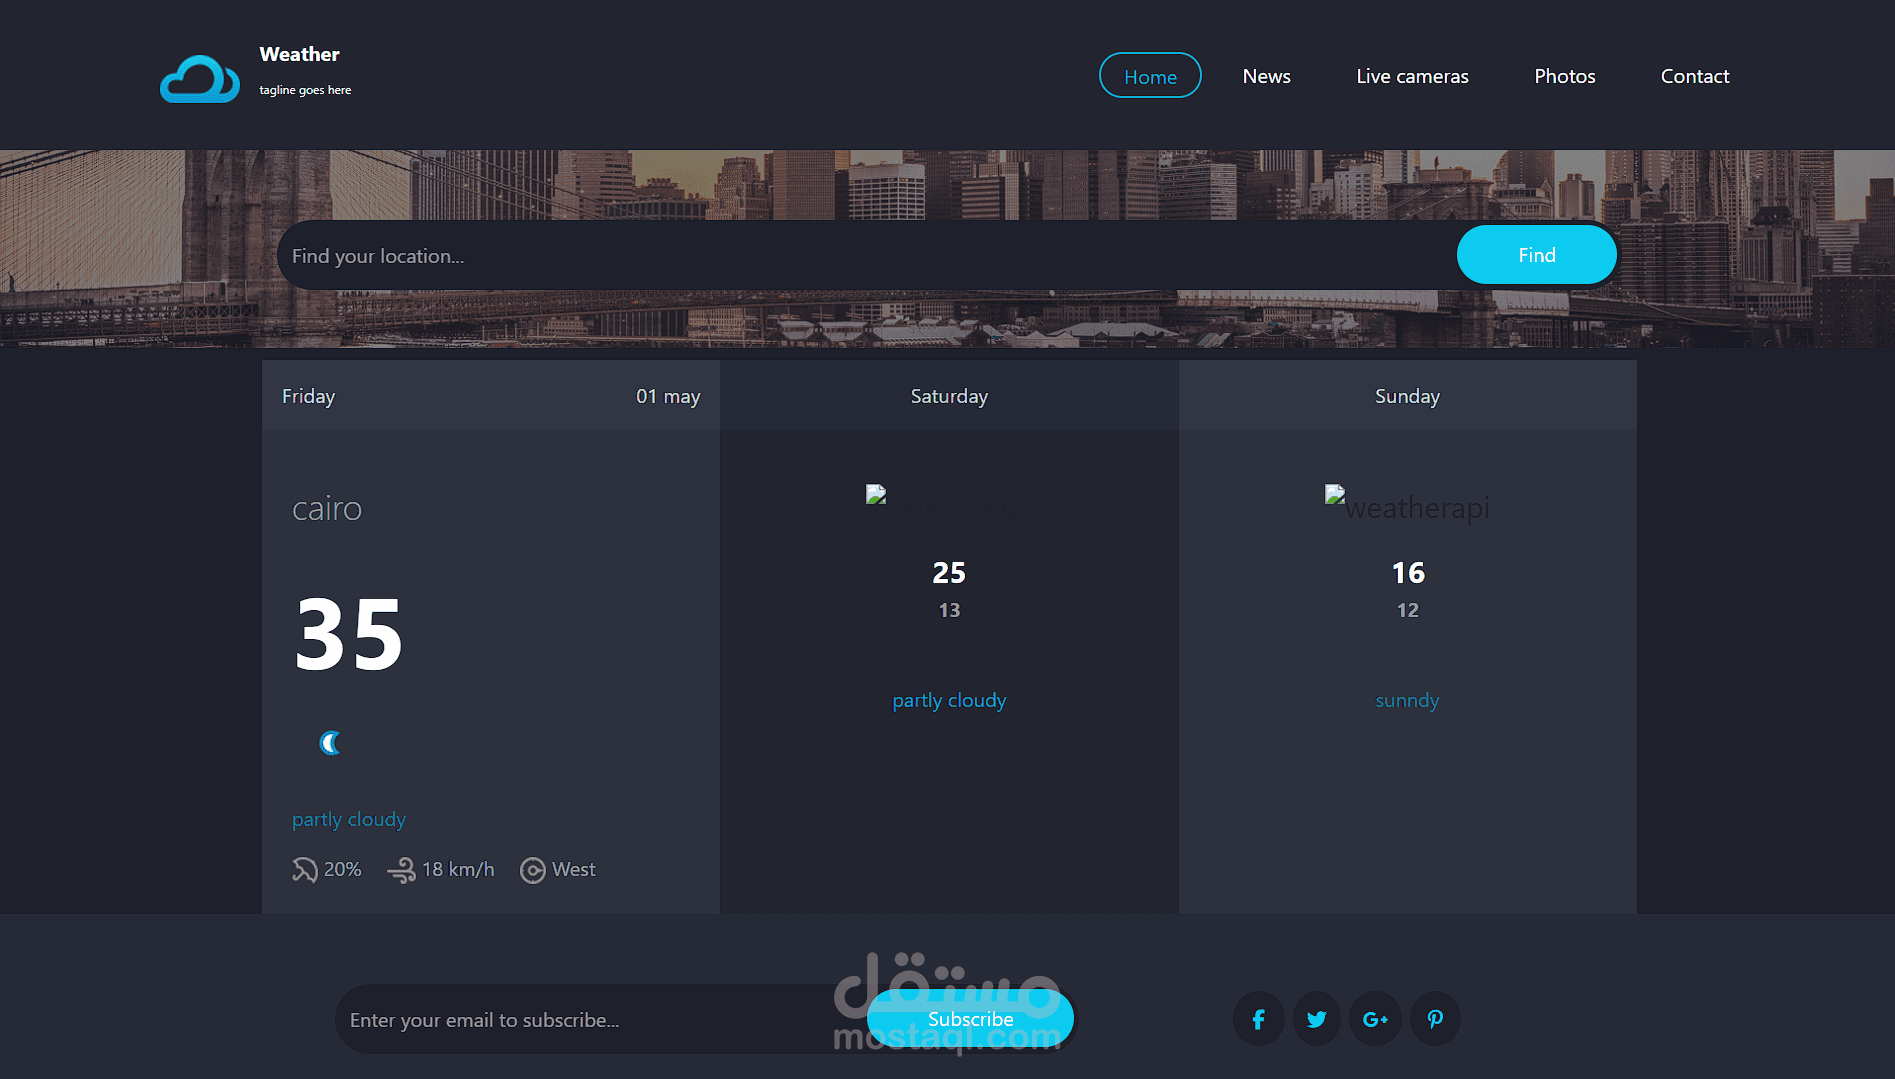Click the wind icon beside 18 km/h
Image resolution: width=1895 pixels, height=1079 pixels.
tap(401, 870)
